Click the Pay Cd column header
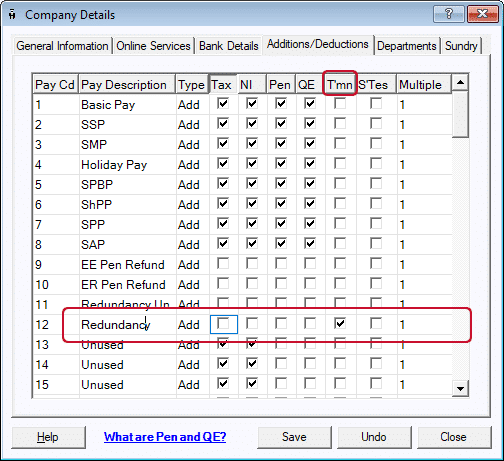Image resolution: width=504 pixels, height=461 pixels. point(56,85)
